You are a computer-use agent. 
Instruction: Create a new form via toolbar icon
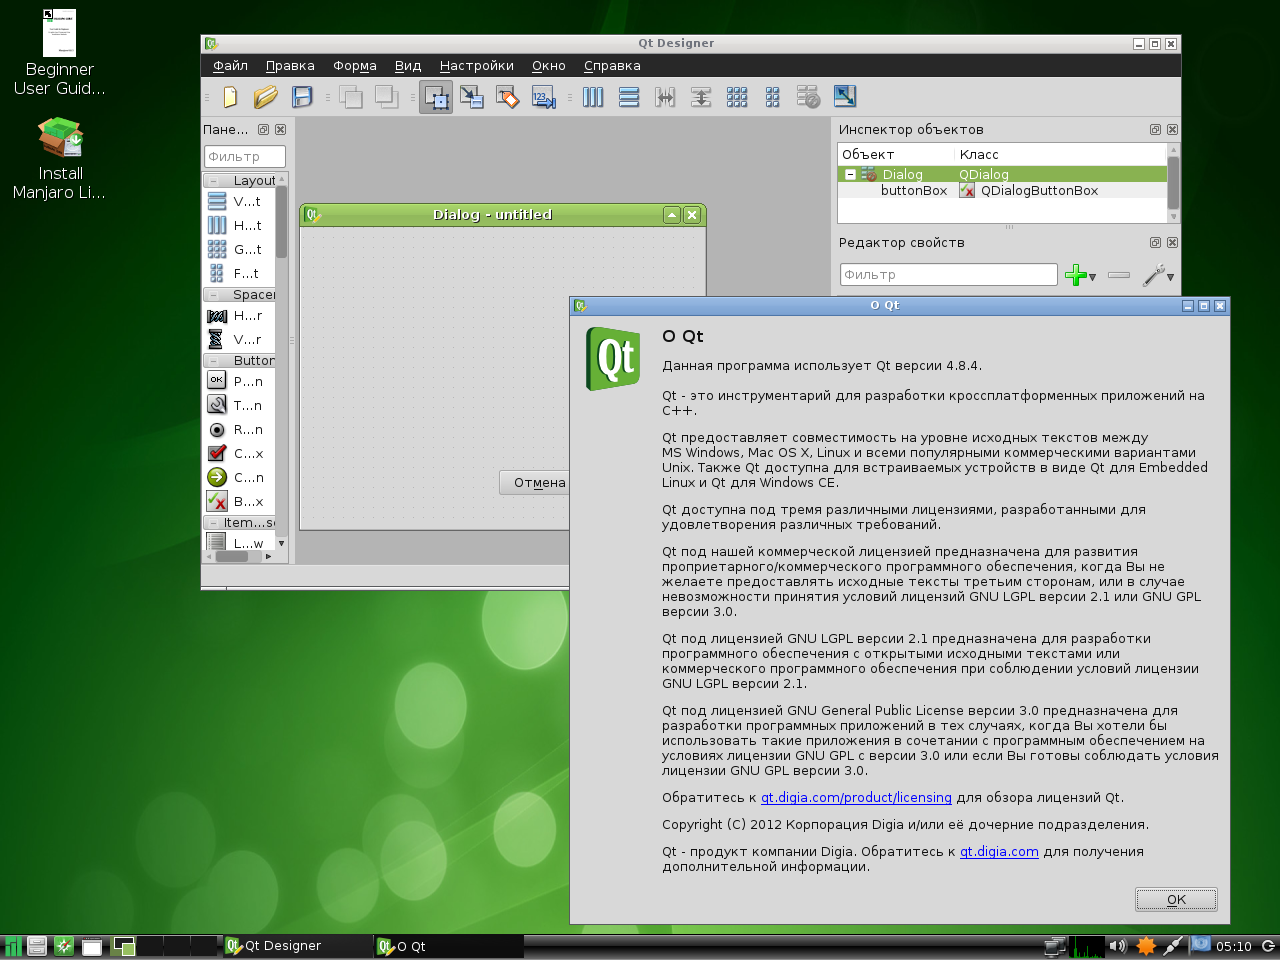click(x=230, y=97)
